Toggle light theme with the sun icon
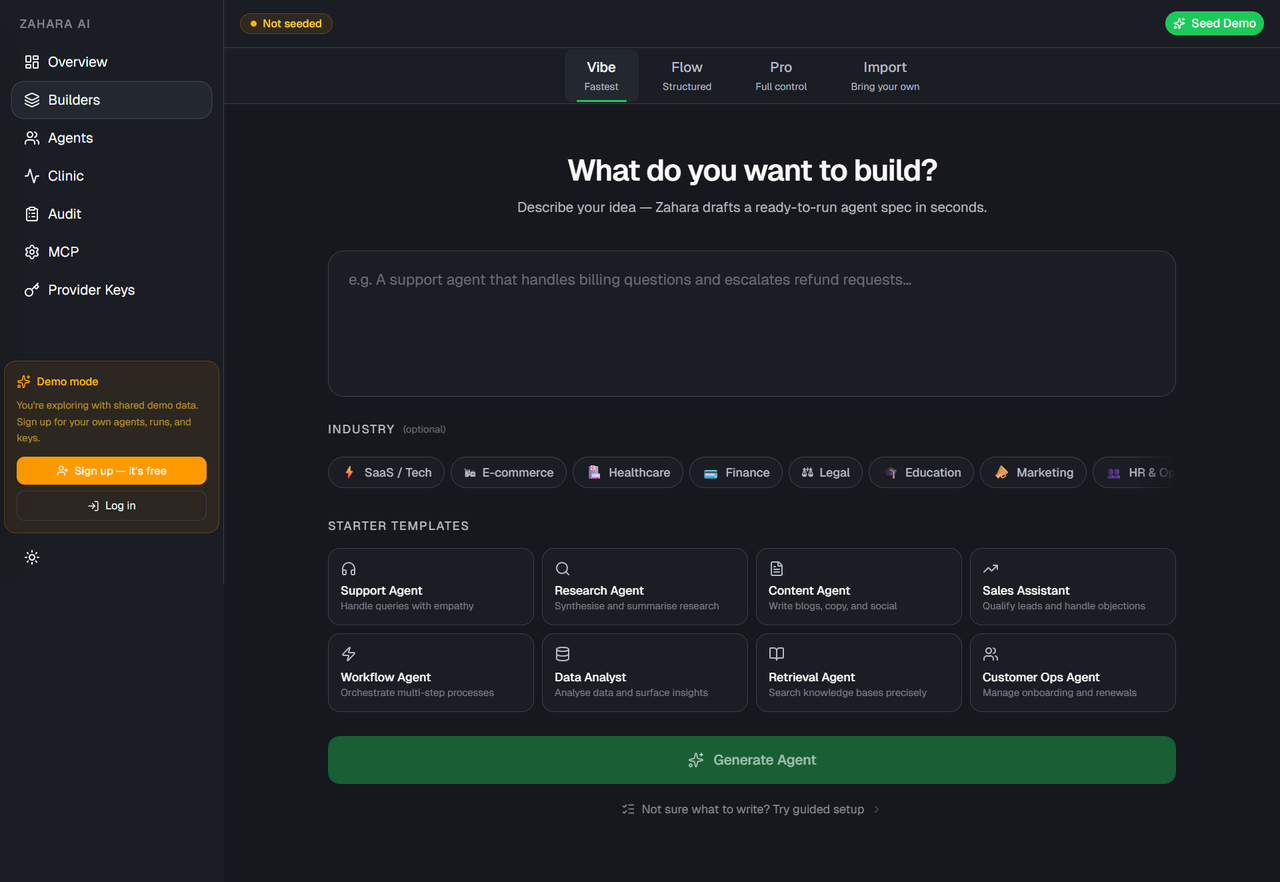This screenshot has width=1280, height=882. 32,557
